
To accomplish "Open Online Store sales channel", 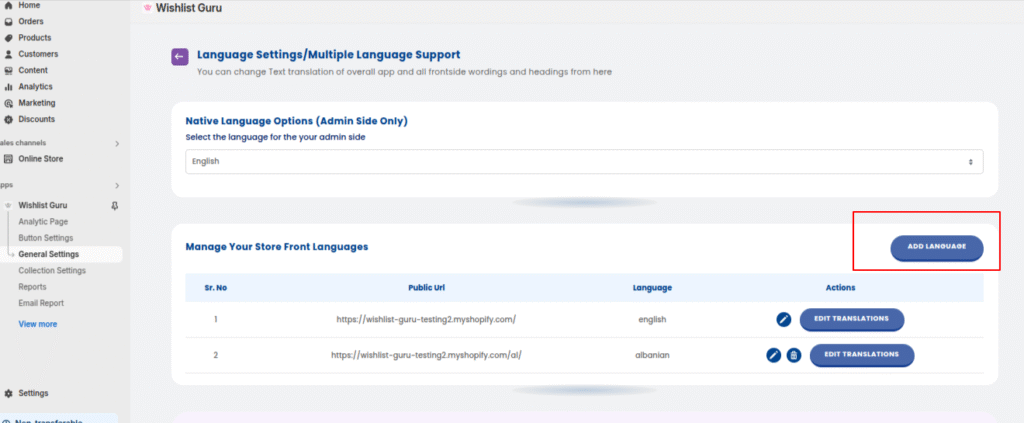I will click(40, 159).
